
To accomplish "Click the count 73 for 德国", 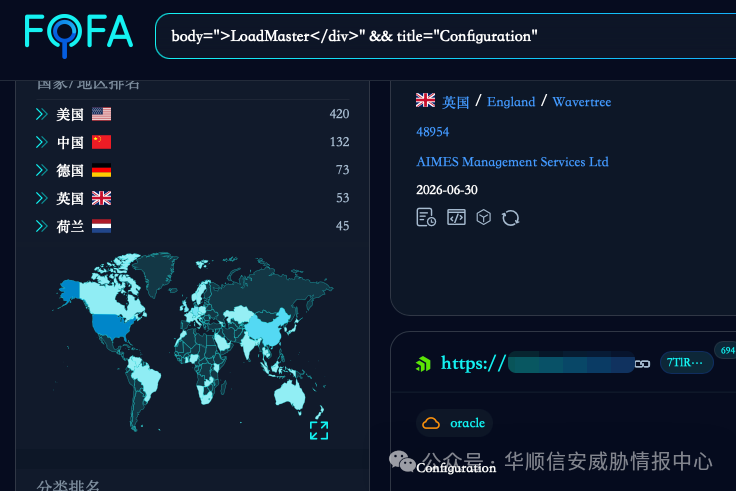I will coord(342,170).
